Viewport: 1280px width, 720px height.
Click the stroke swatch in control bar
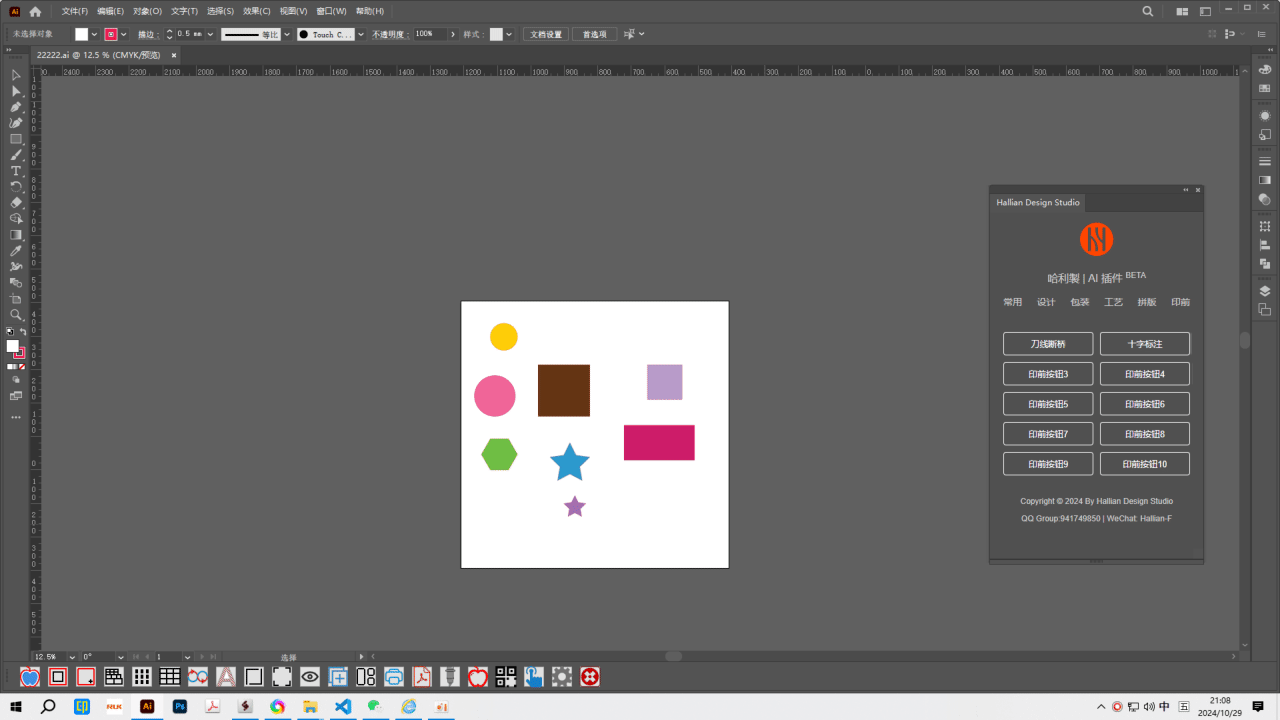(x=111, y=34)
